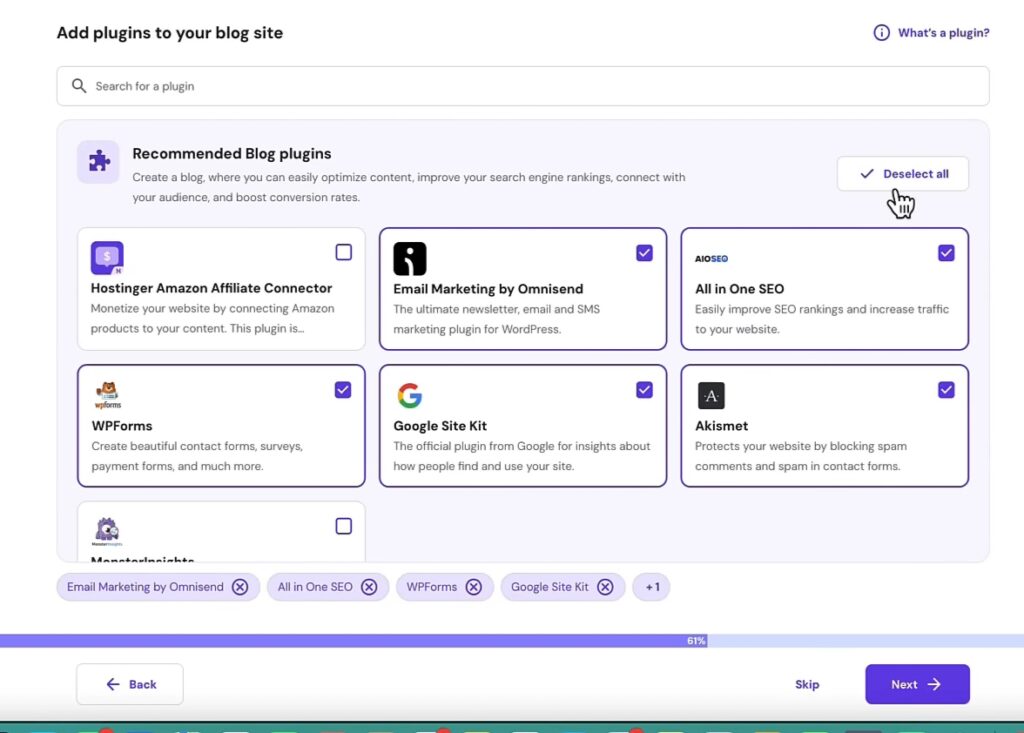This screenshot has width=1024, height=733.
Task: Click the info circle icon
Action: 881,33
